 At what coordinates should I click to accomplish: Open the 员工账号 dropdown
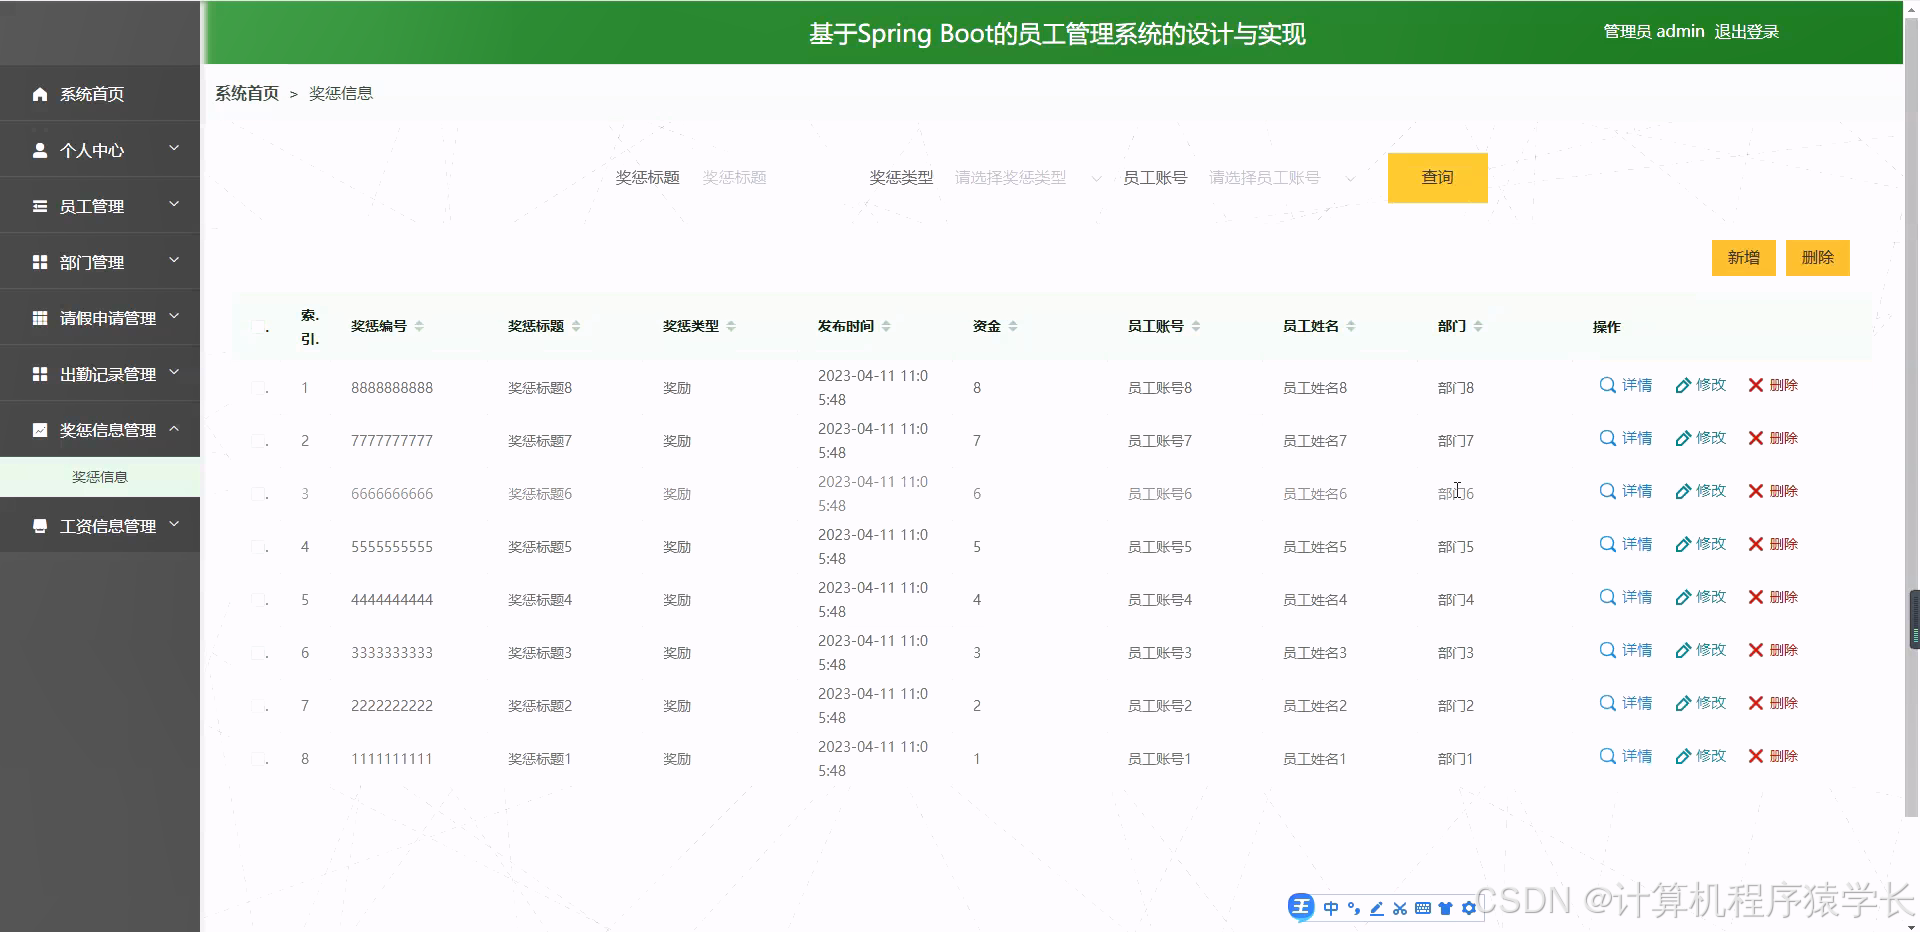coord(1280,177)
